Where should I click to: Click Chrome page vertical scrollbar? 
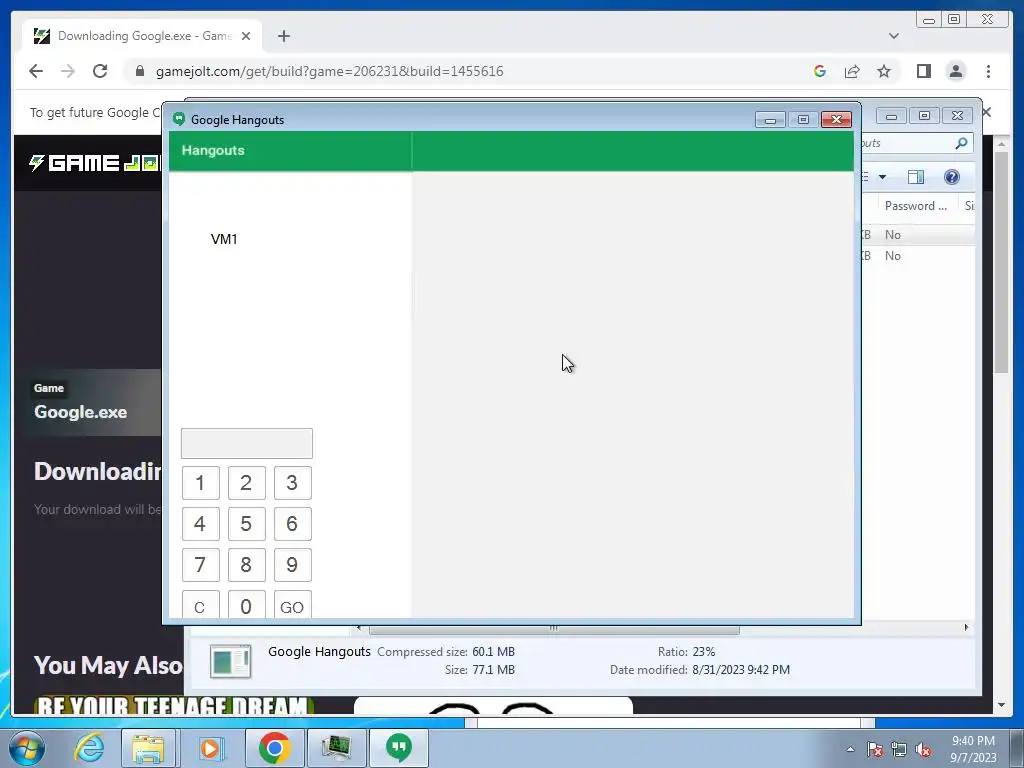tap(1002, 261)
